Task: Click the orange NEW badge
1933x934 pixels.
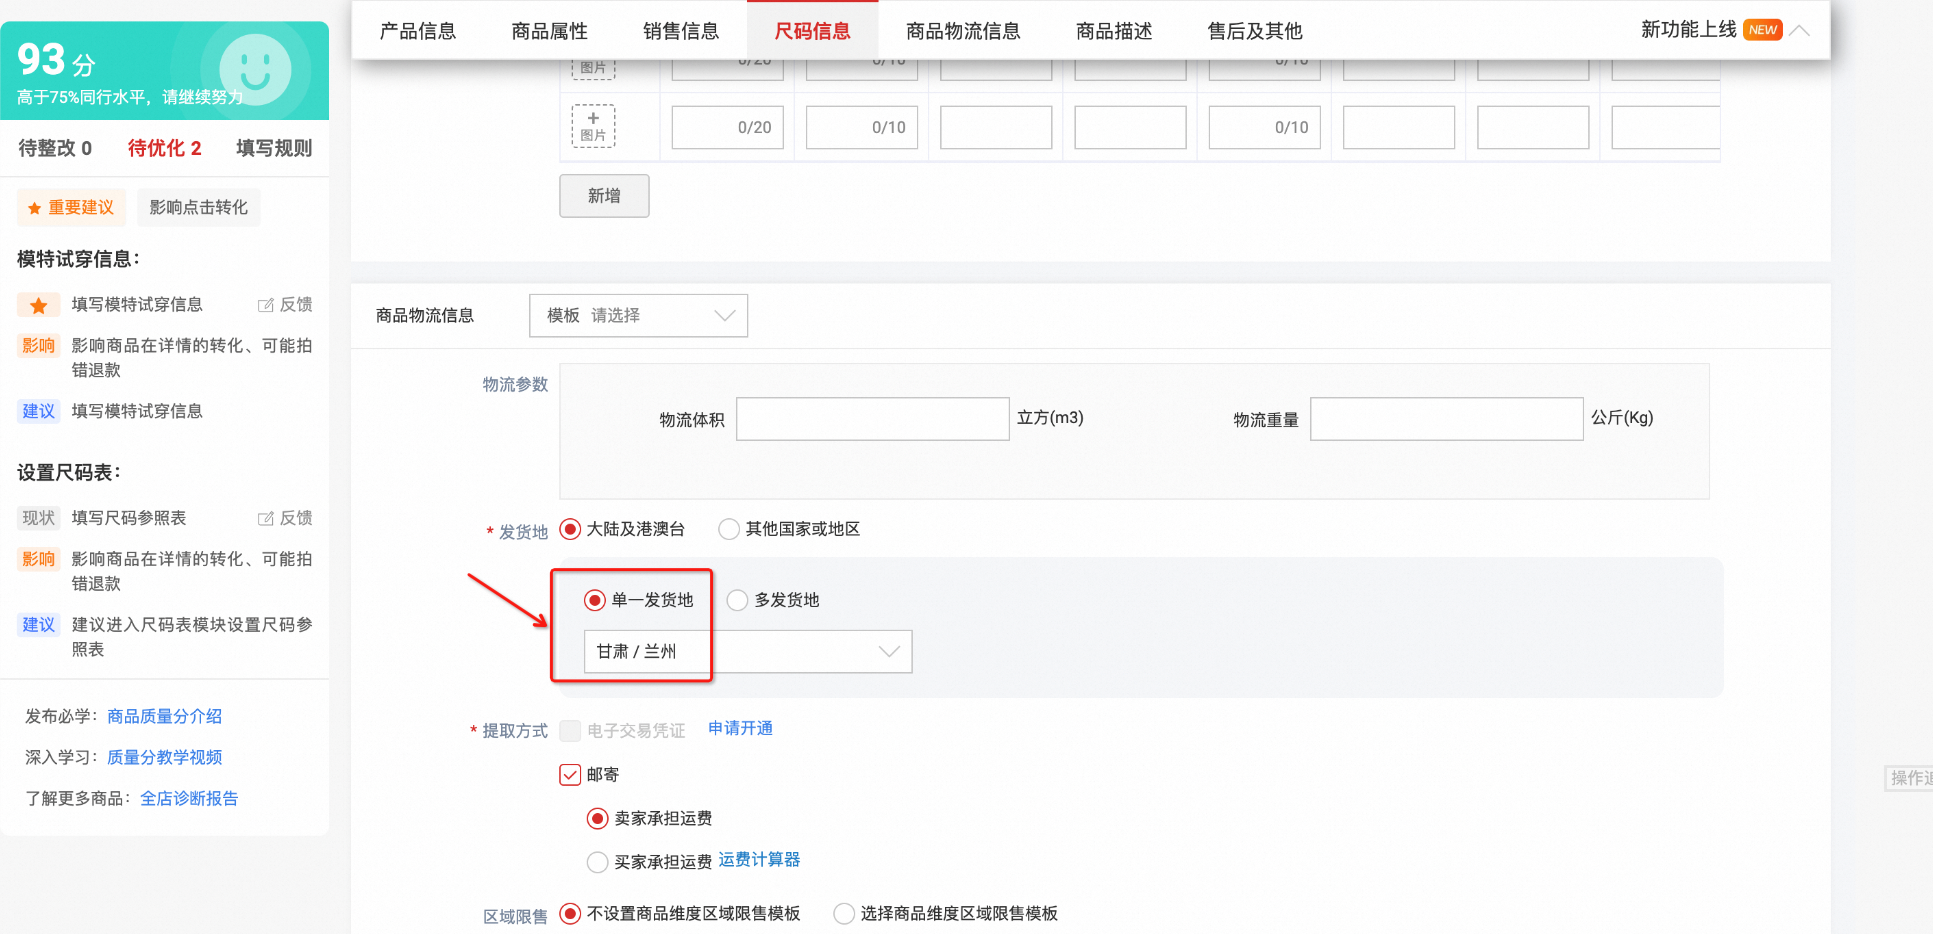Action: 1762,30
